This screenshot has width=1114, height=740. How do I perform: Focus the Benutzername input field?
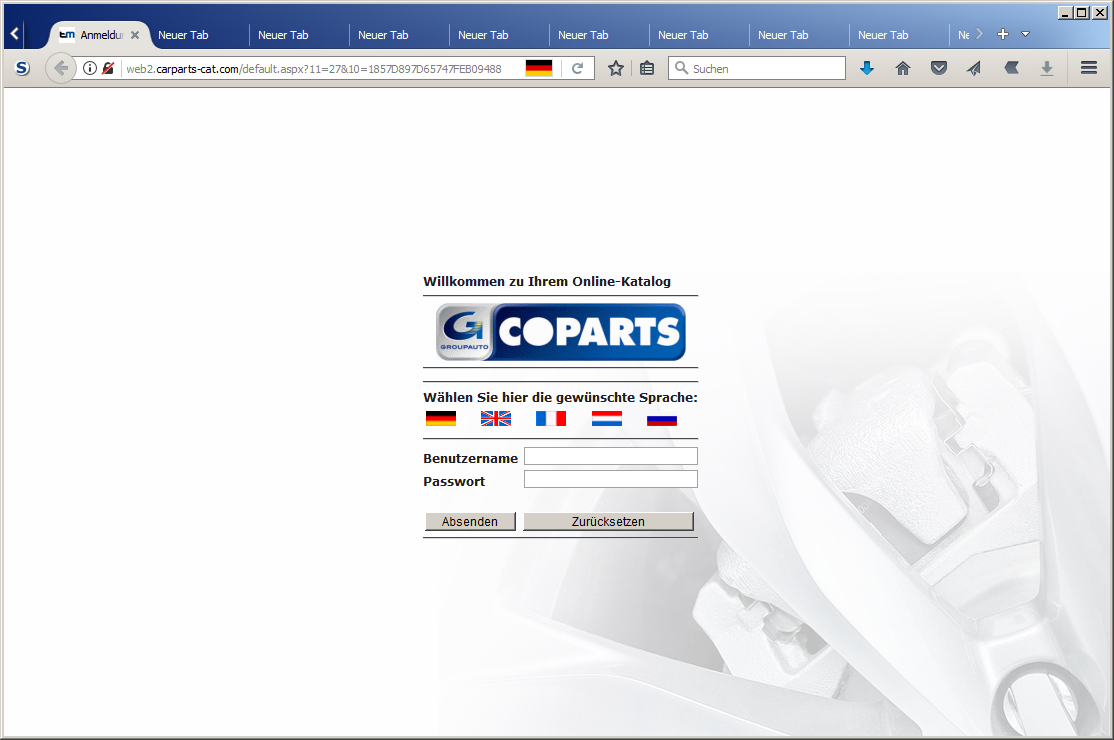pos(611,456)
